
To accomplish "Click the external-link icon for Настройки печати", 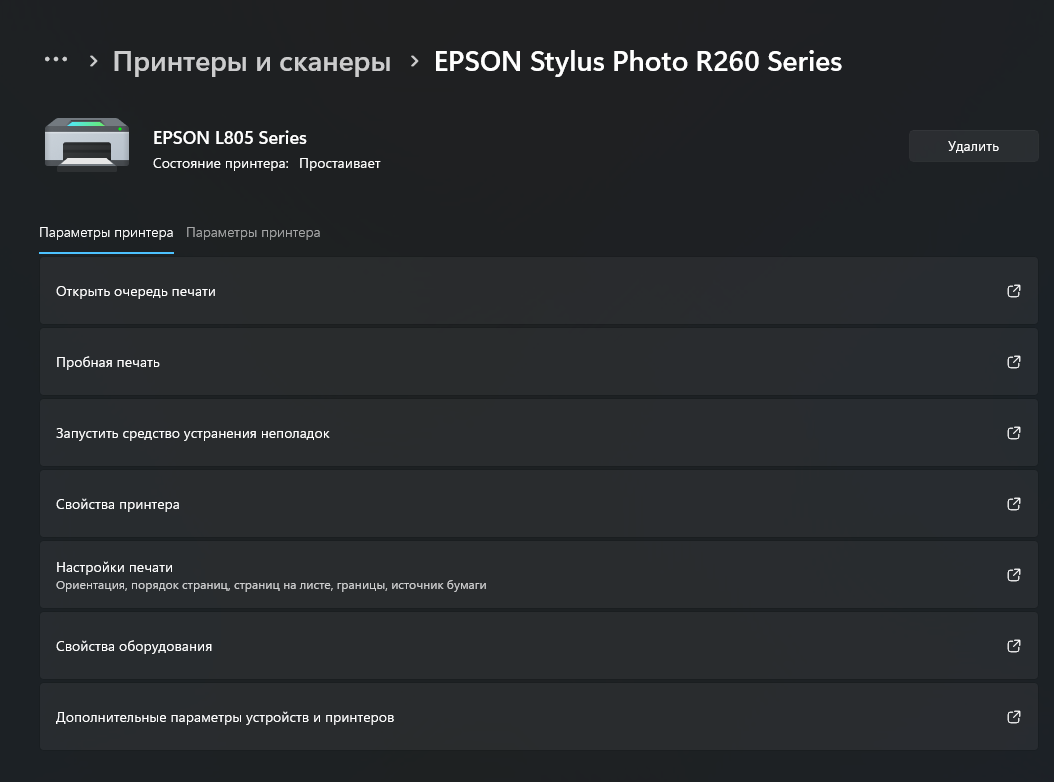I will coord(1014,575).
